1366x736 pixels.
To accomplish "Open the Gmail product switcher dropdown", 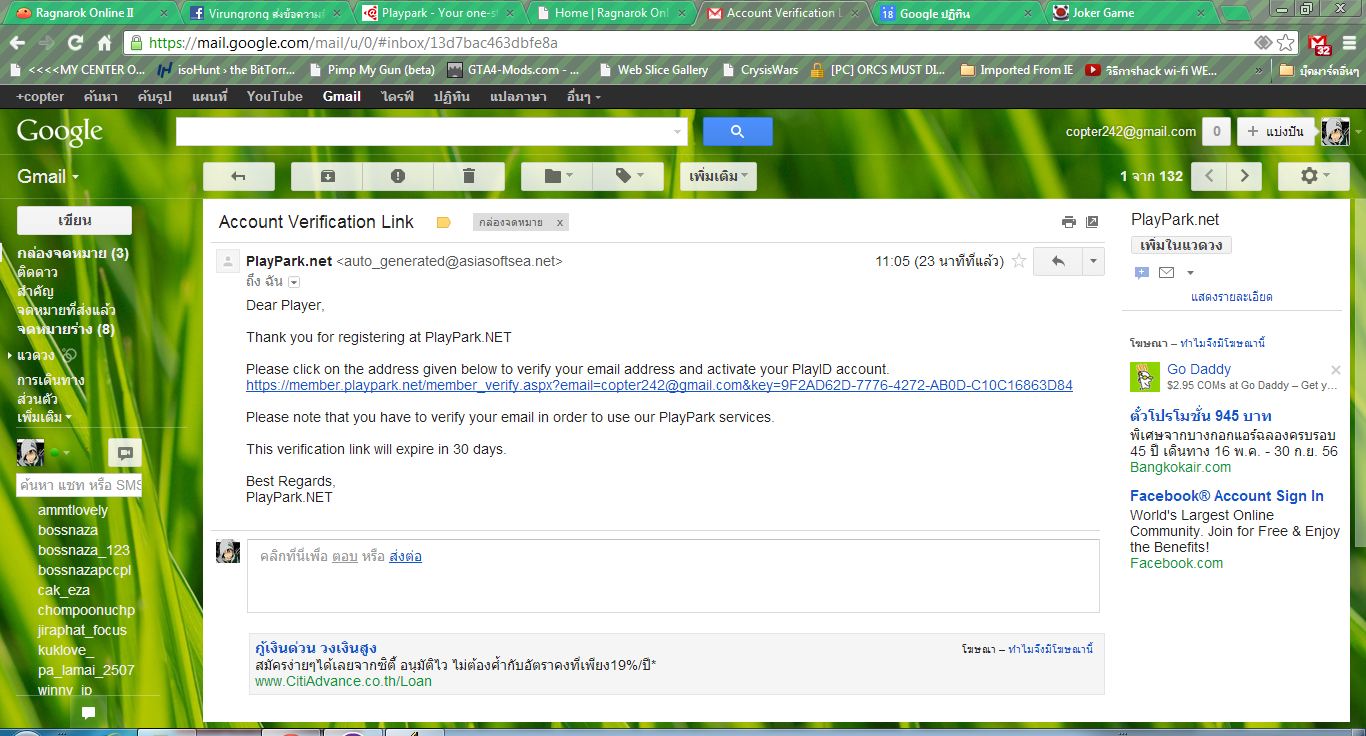I will 48,176.
